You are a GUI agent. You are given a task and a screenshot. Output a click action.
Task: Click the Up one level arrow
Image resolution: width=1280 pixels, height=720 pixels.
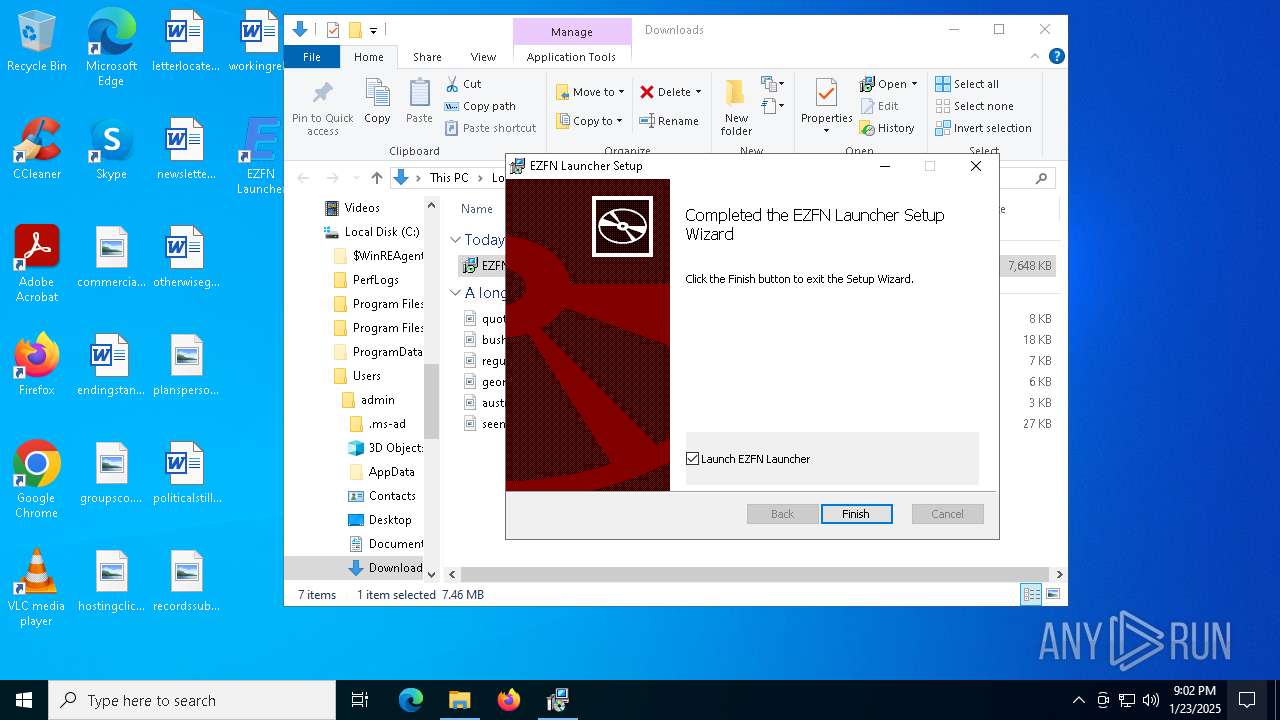click(x=376, y=178)
